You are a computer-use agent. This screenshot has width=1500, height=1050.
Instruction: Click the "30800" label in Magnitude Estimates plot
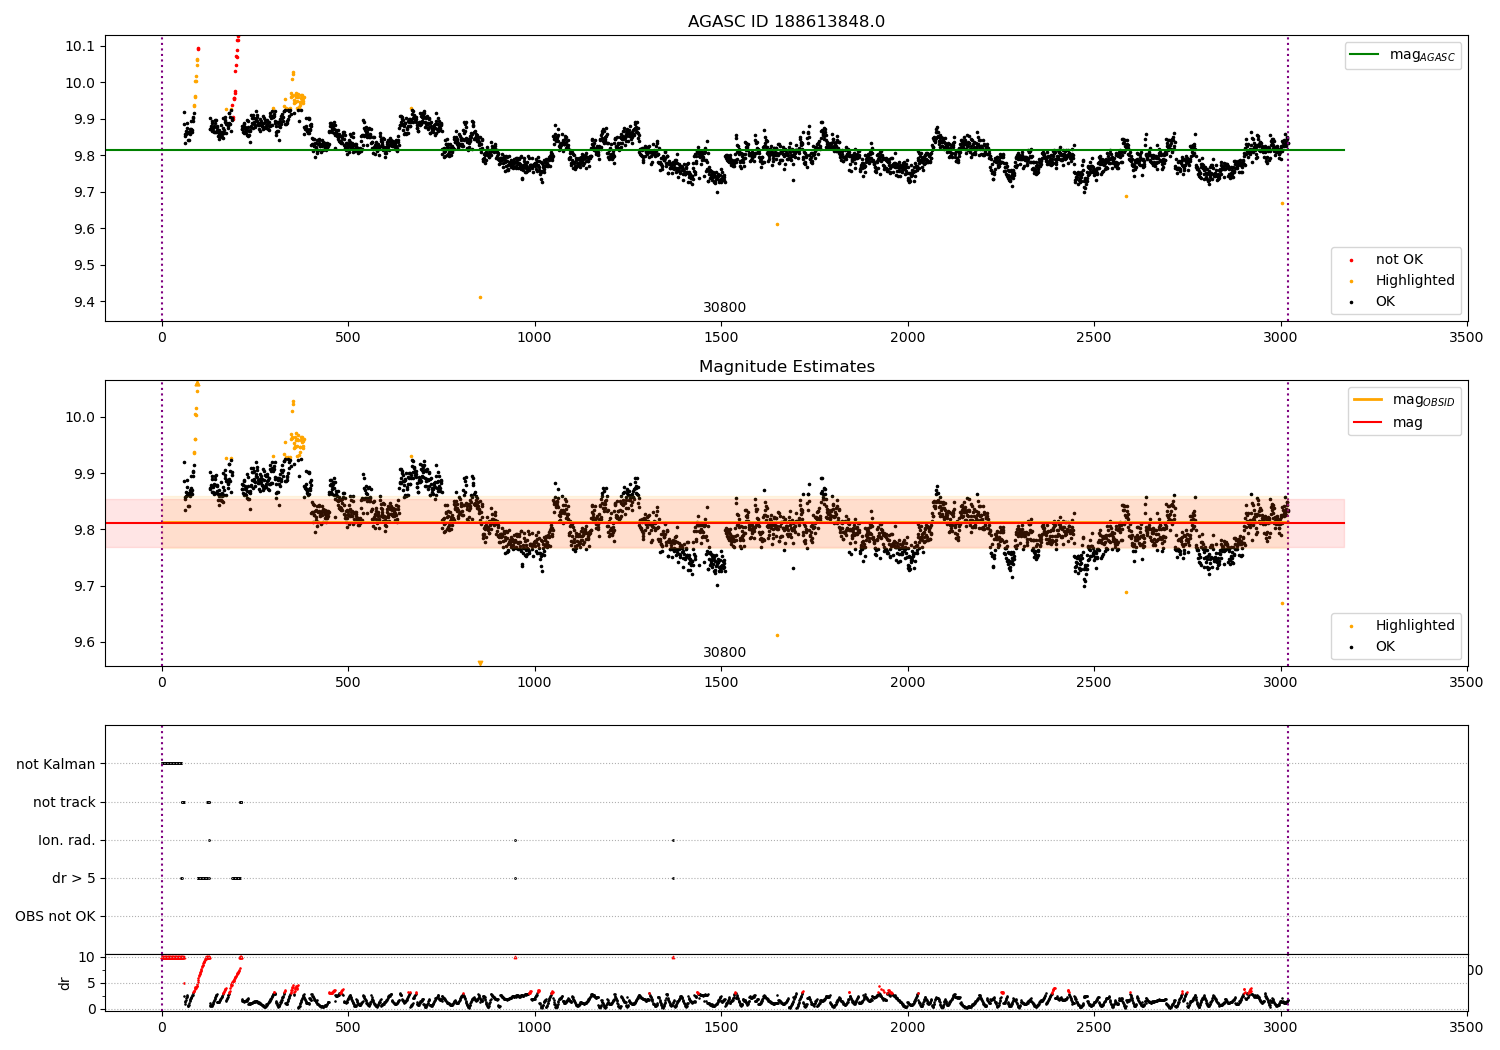[x=724, y=653]
